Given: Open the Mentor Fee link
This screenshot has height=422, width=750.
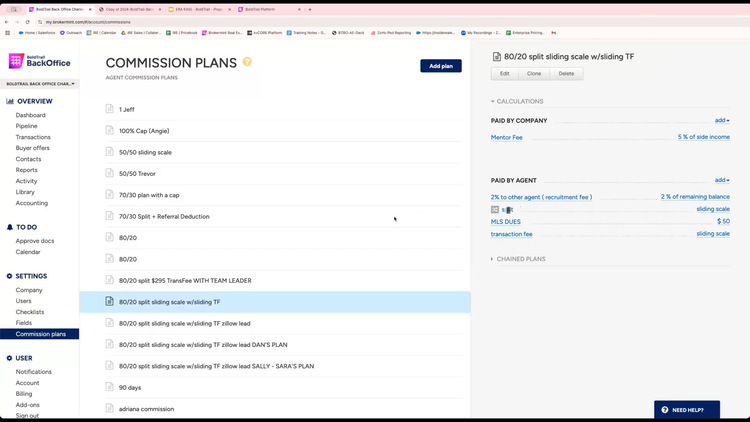Looking at the screenshot, I should pyautogui.click(x=507, y=138).
